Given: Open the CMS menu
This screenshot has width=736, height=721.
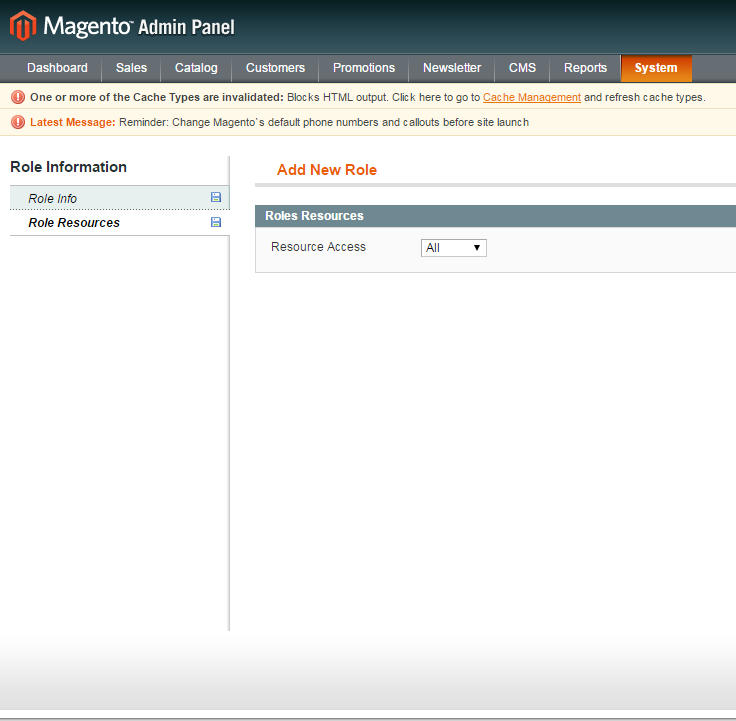Looking at the screenshot, I should point(522,68).
